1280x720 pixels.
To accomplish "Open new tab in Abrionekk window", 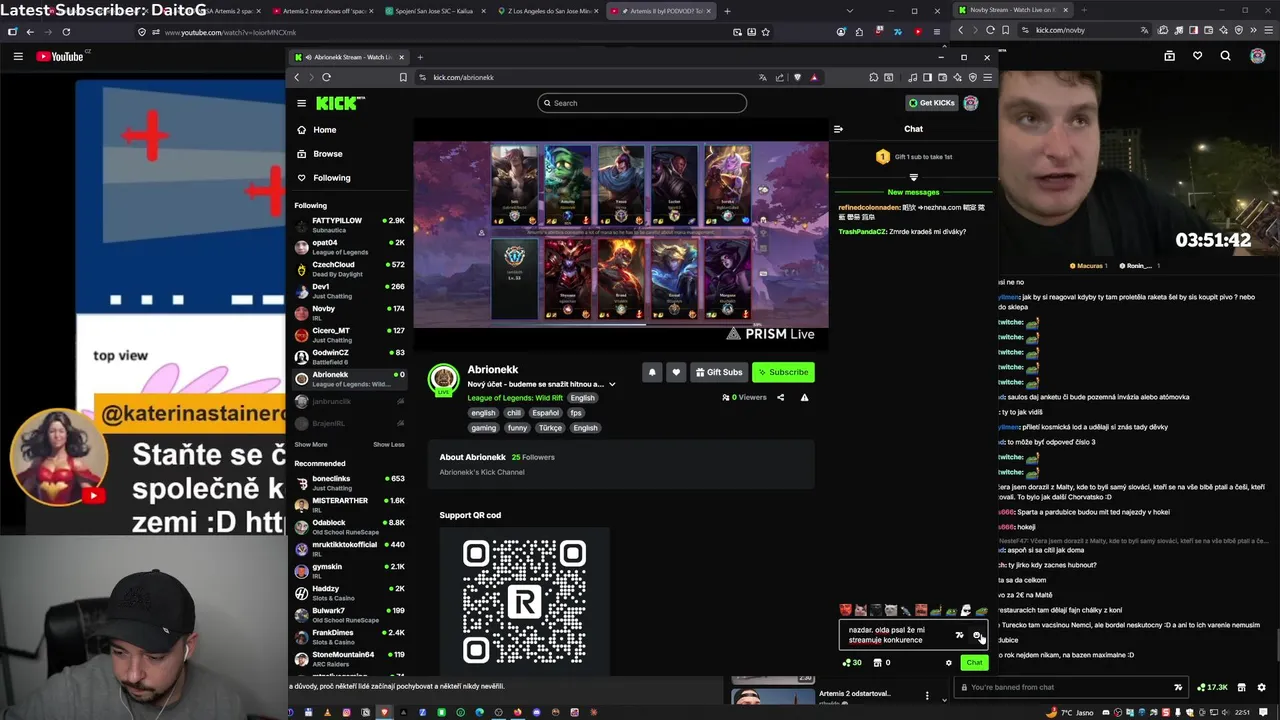I will click(x=420, y=57).
